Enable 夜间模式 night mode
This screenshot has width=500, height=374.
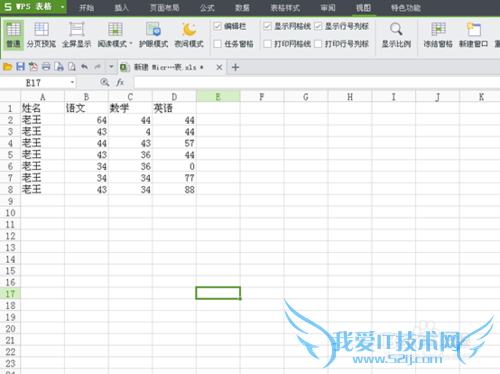click(x=189, y=35)
